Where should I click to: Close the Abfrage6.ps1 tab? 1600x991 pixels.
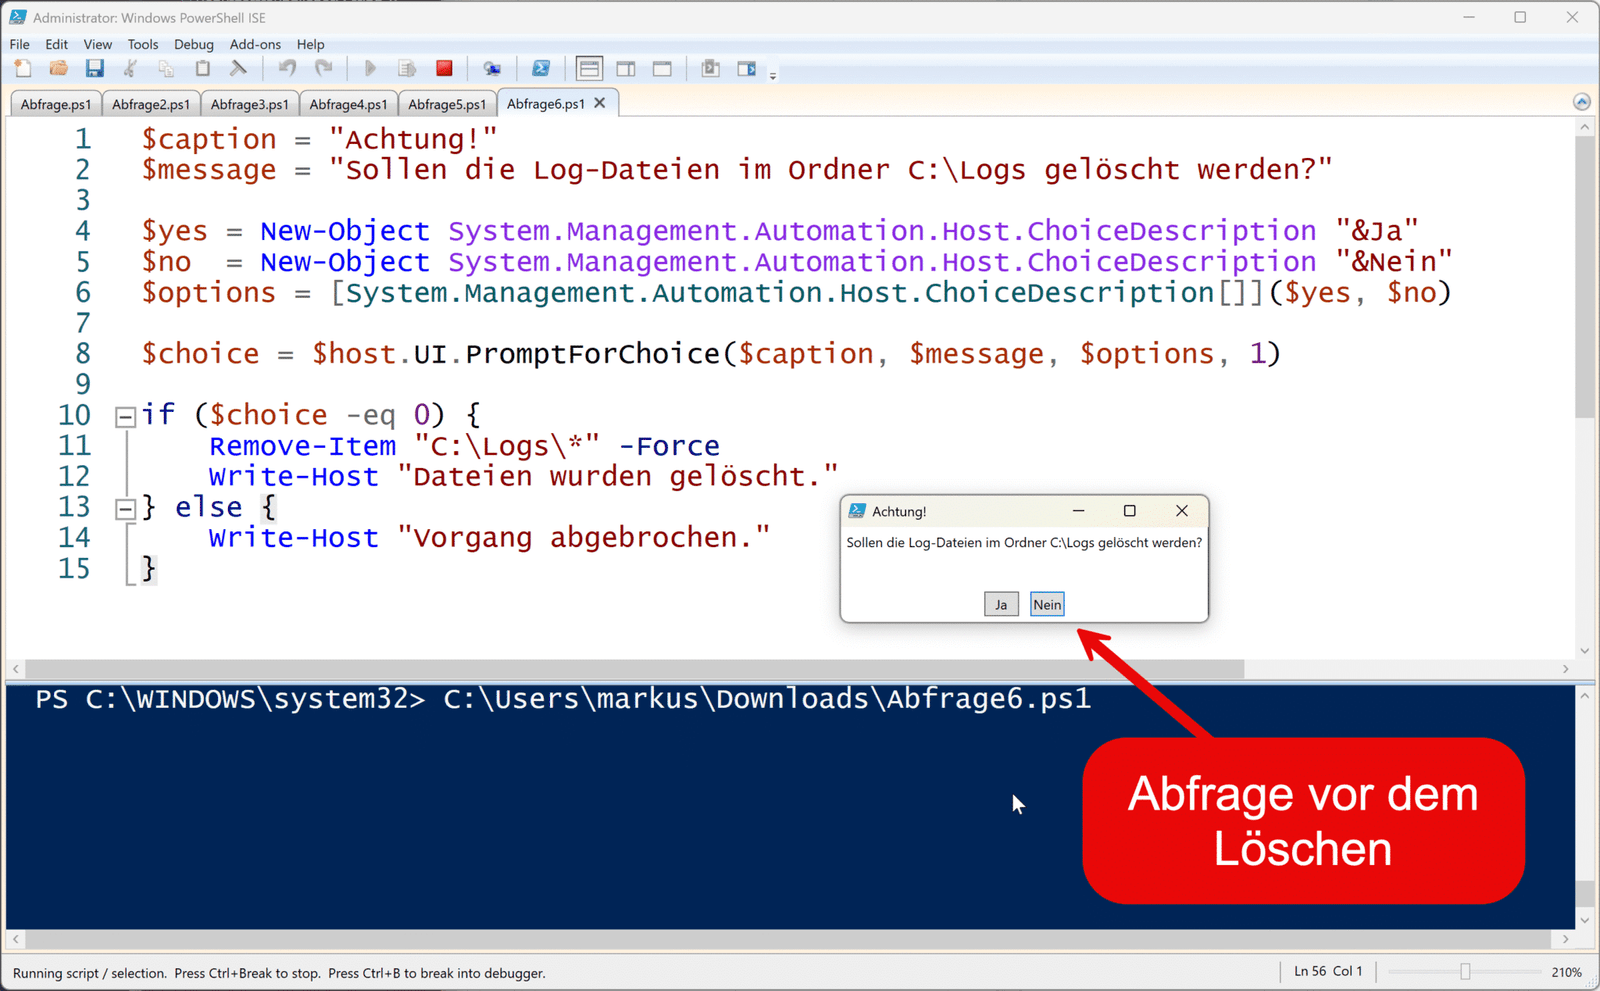[600, 103]
